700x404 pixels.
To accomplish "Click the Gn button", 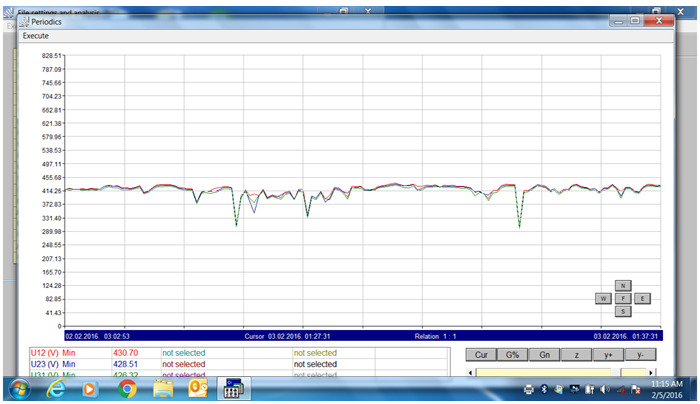I will point(545,354).
